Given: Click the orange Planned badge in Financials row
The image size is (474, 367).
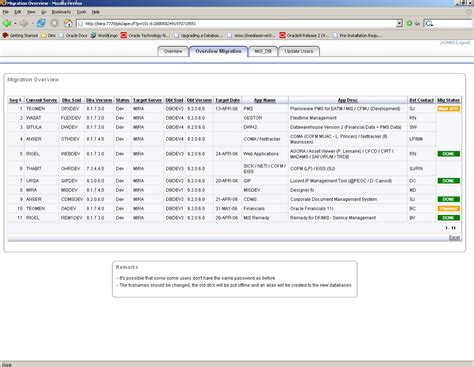Looking at the screenshot, I should pyautogui.click(x=448, y=208).
